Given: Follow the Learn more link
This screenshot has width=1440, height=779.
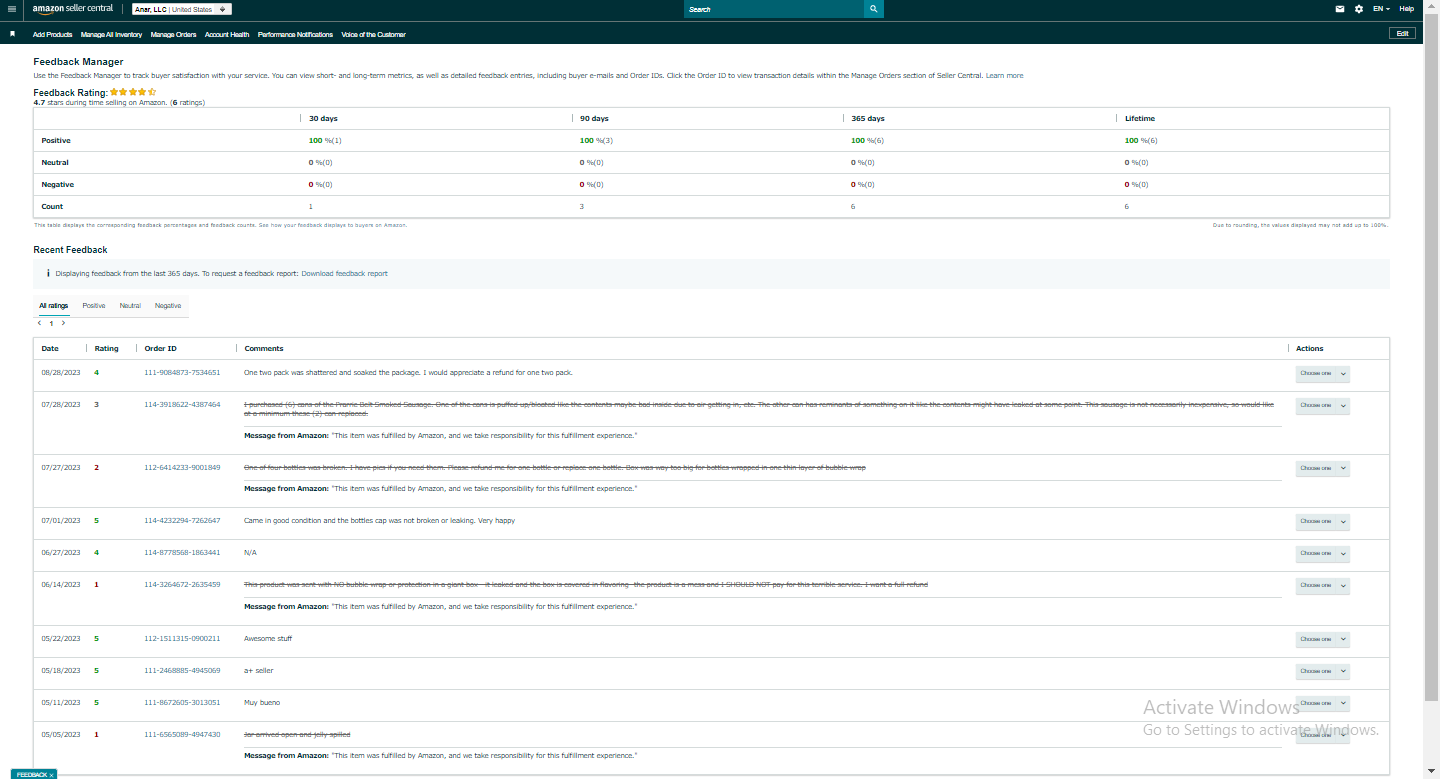Looking at the screenshot, I should pos(1004,76).
